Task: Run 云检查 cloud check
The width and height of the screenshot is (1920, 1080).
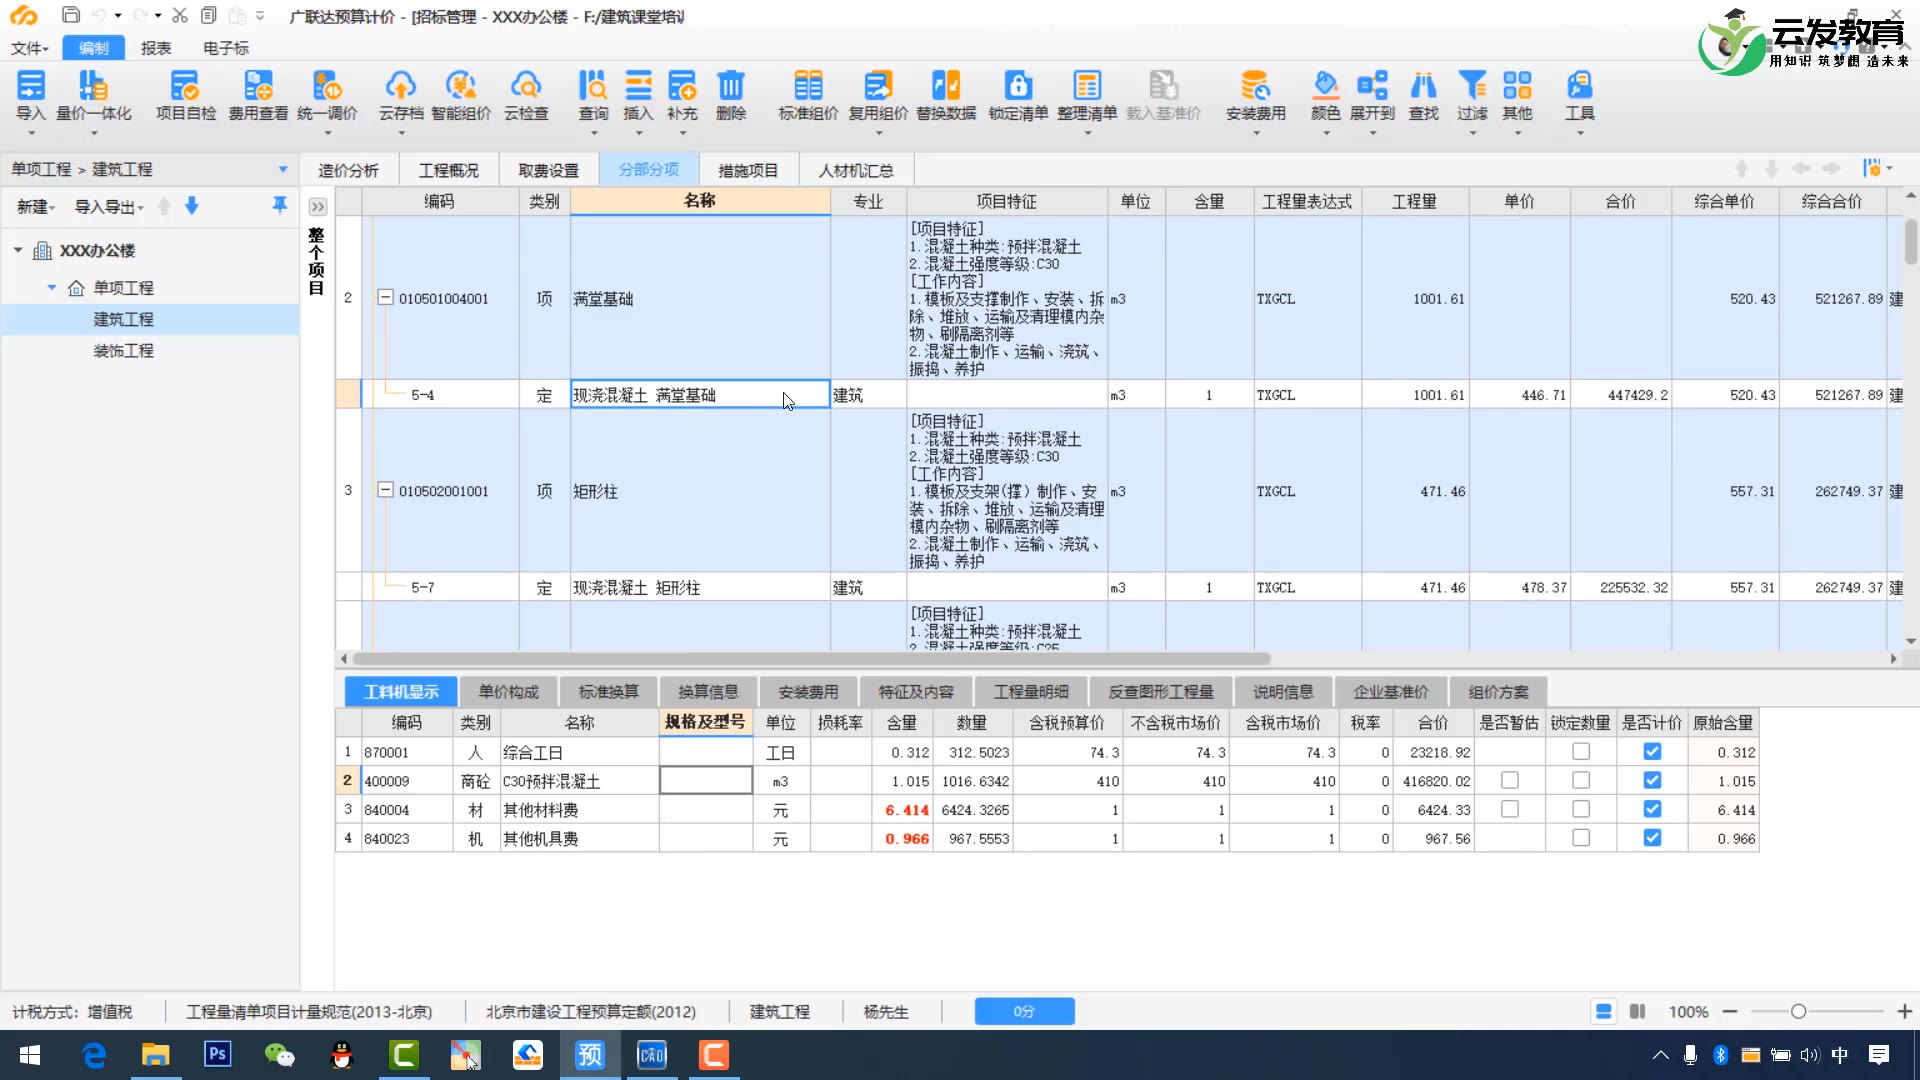Action: coord(526,97)
